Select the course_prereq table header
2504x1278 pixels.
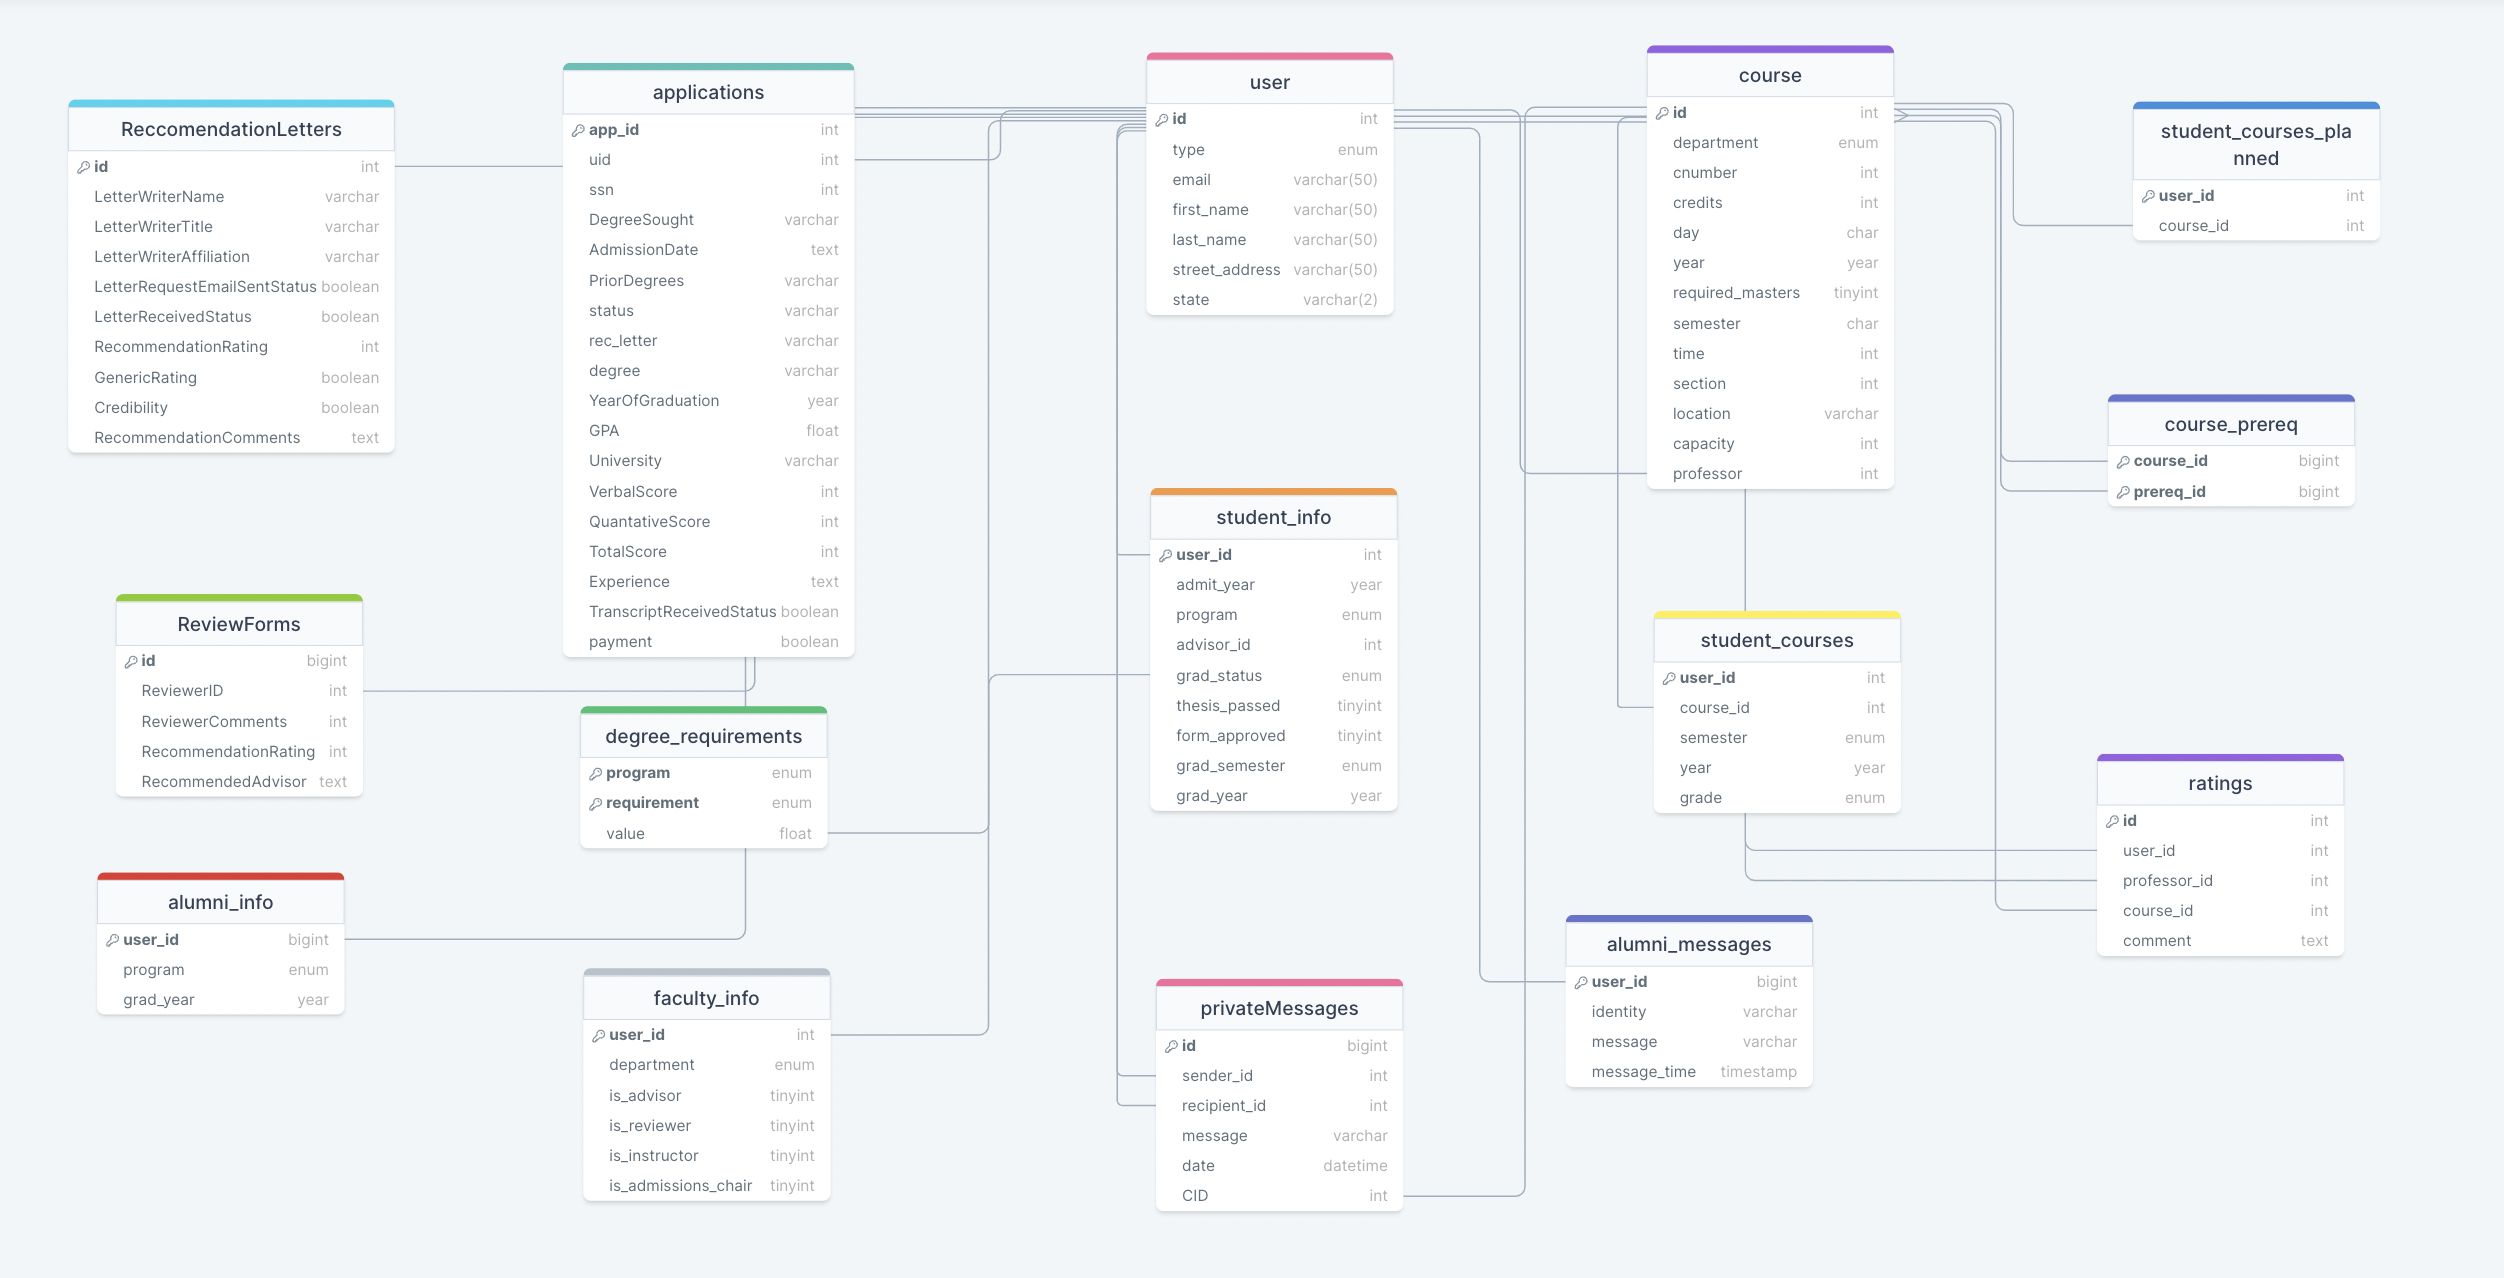(x=2231, y=424)
